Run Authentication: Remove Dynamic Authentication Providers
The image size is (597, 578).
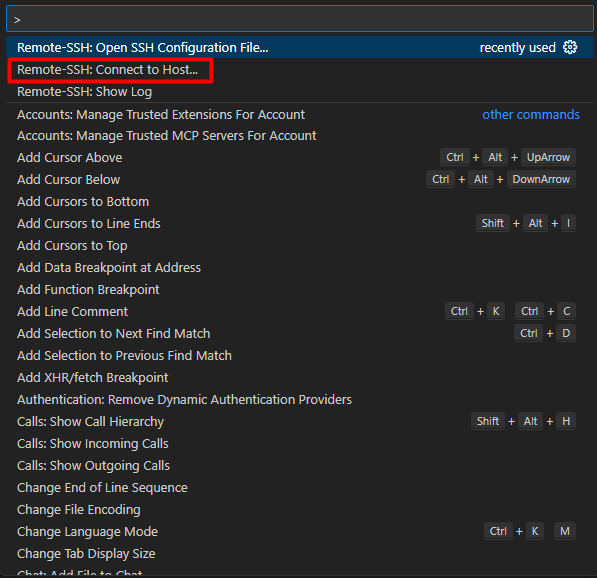click(x=300, y=400)
